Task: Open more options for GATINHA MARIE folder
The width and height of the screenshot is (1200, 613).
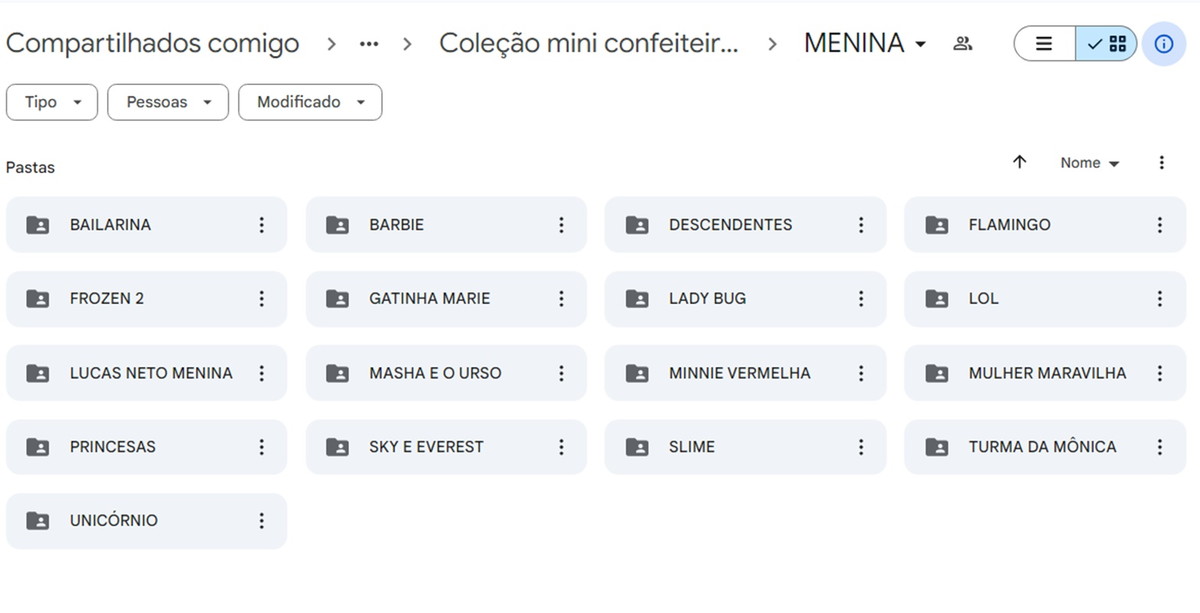Action: (x=561, y=299)
